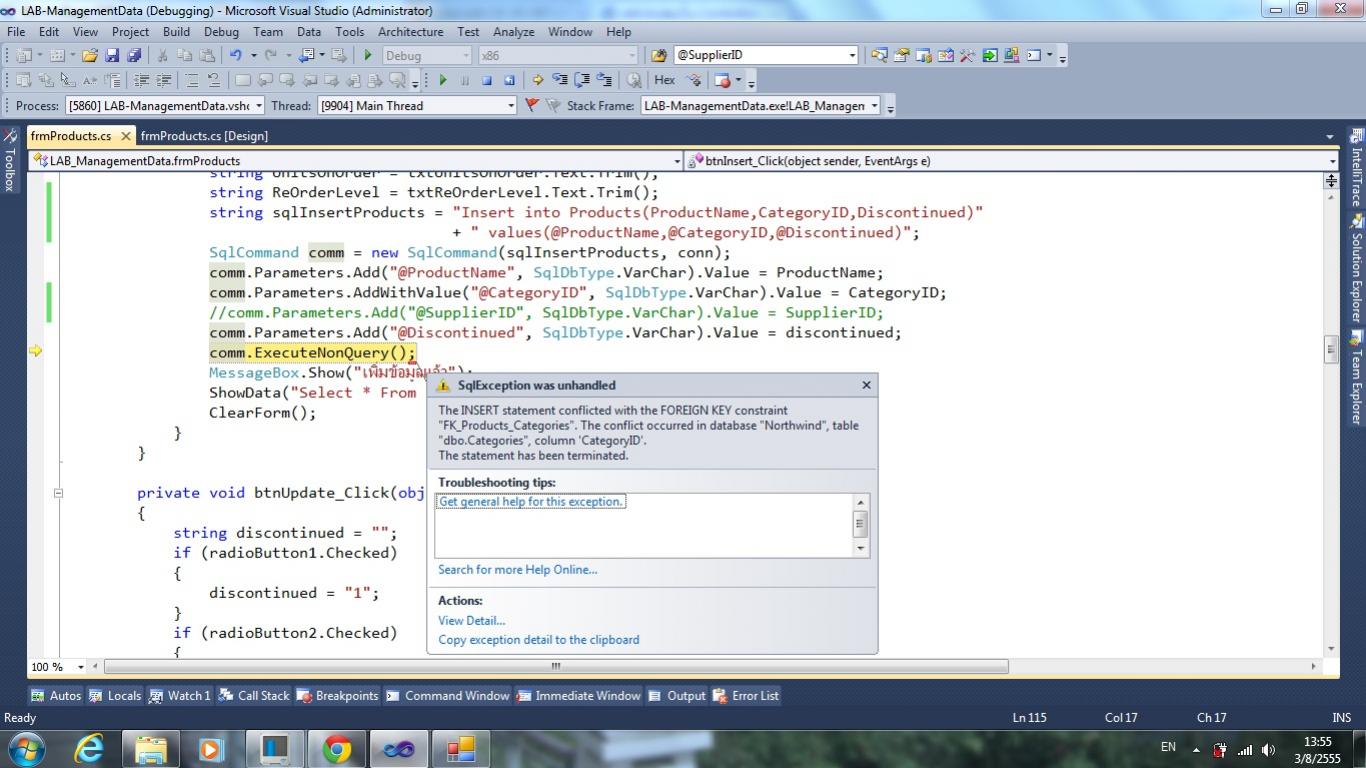The width and height of the screenshot is (1366, 768).
Task: Click the Find in Files icon beside the @SupplierID box
Action: pyautogui.click(x=658, y=56)
